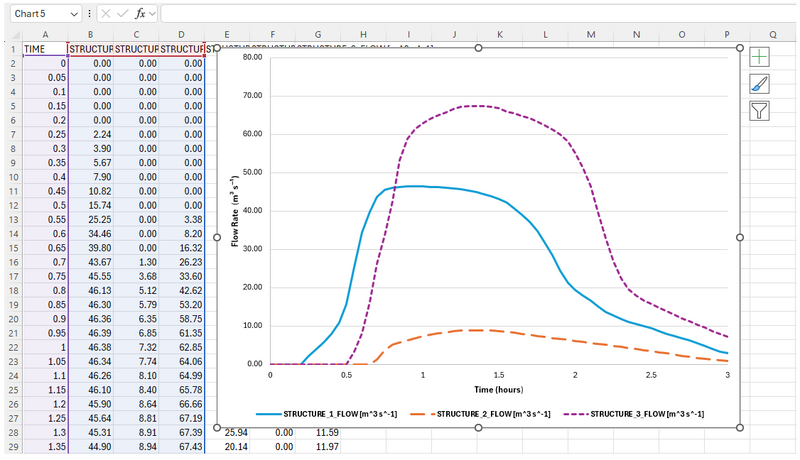Expand the Name Box dropdown arrow
The height and width of the screenshot is (460, 800).
(x=75, y=15)
